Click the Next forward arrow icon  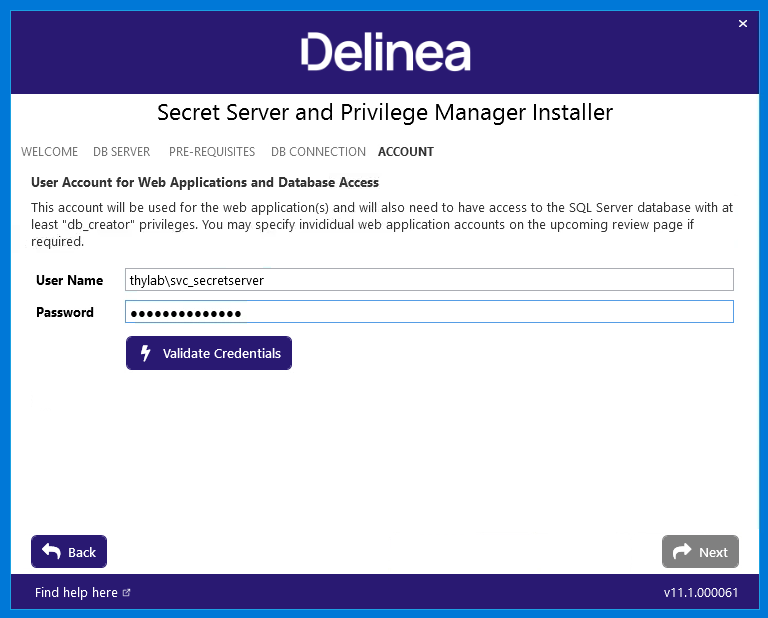point(682,551)
